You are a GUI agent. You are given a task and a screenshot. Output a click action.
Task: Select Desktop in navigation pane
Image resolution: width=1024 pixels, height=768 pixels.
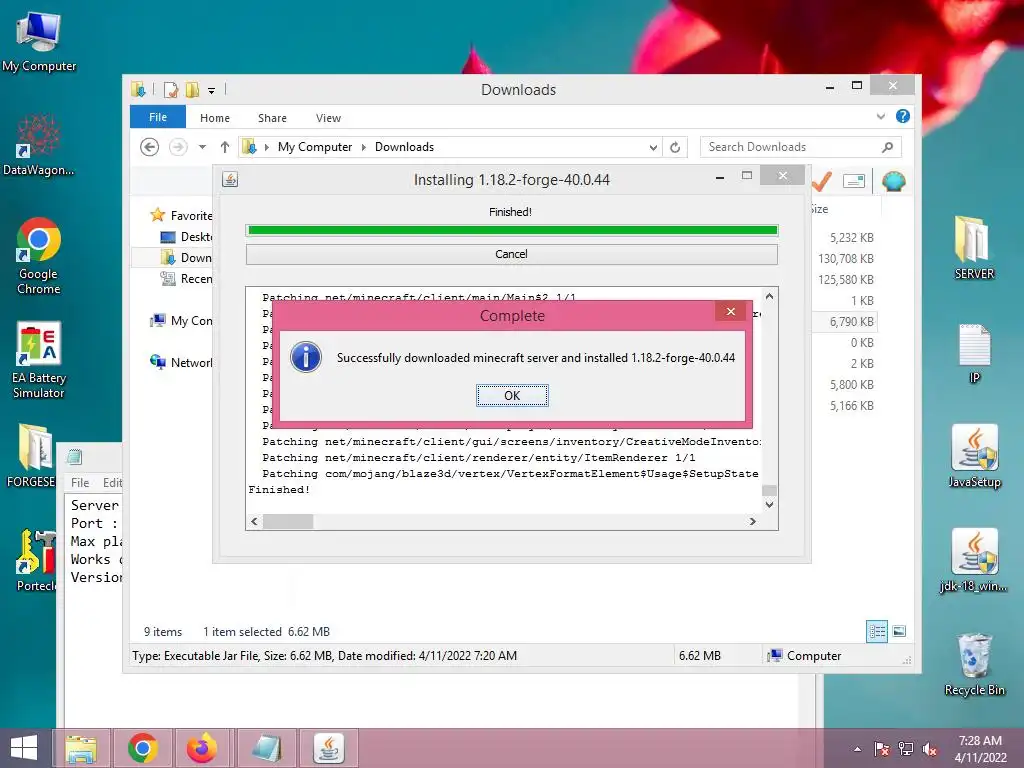186,236
